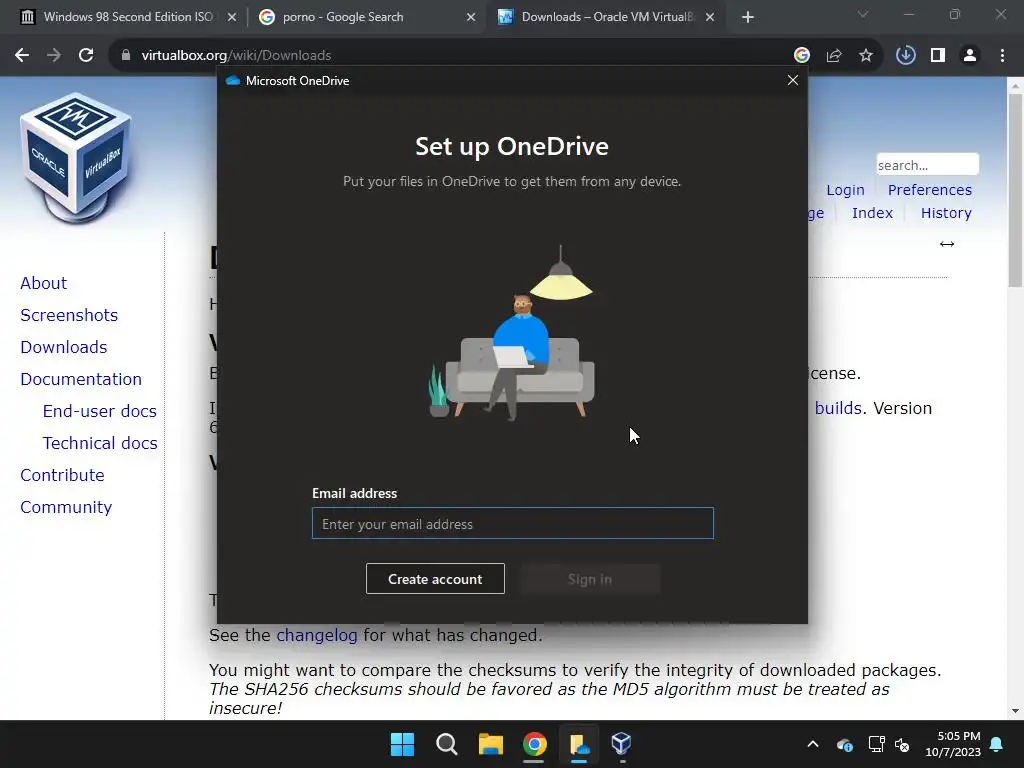
Task: Open the tab search chevron in Chrome
Action: click(863, 14)
